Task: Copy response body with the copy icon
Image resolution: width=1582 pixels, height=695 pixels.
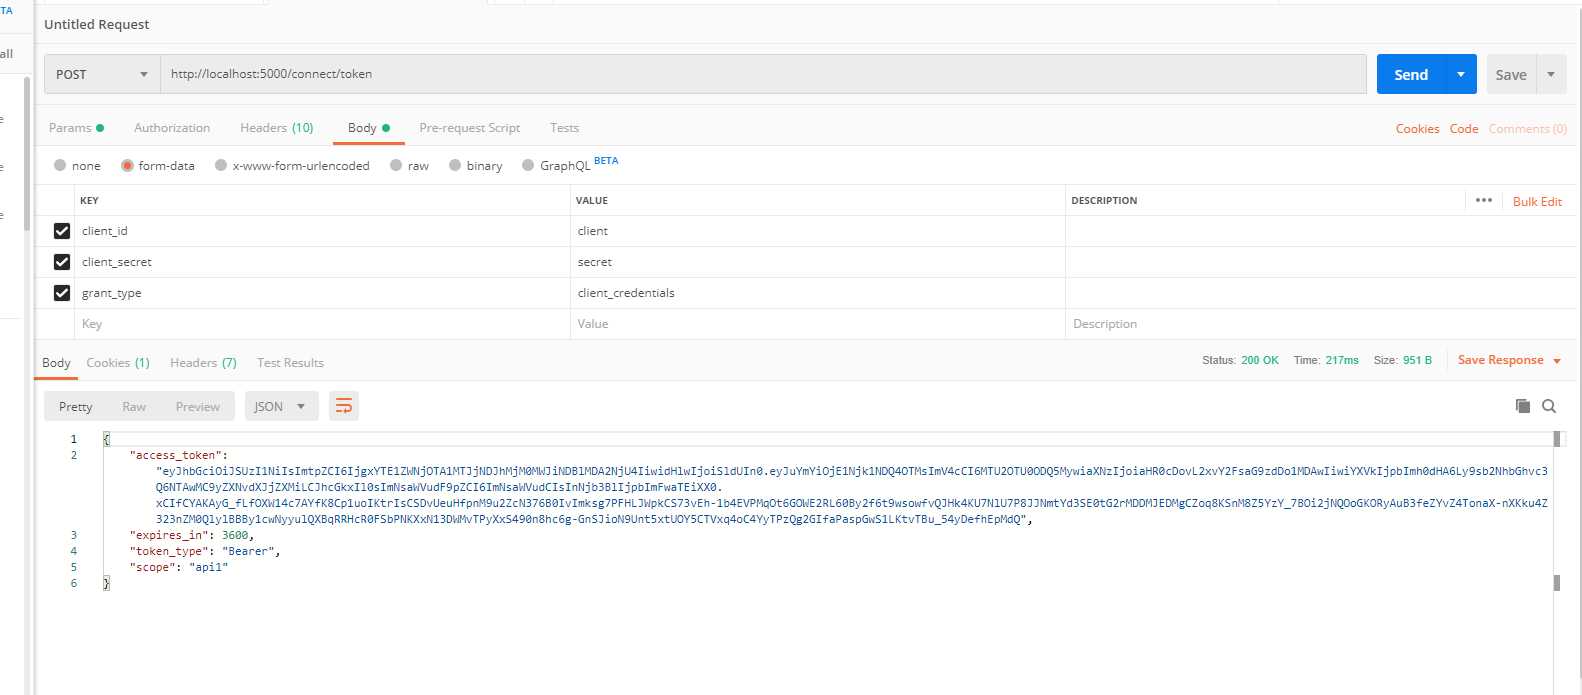Action: pyautogui.click(x=1523, y=406)
